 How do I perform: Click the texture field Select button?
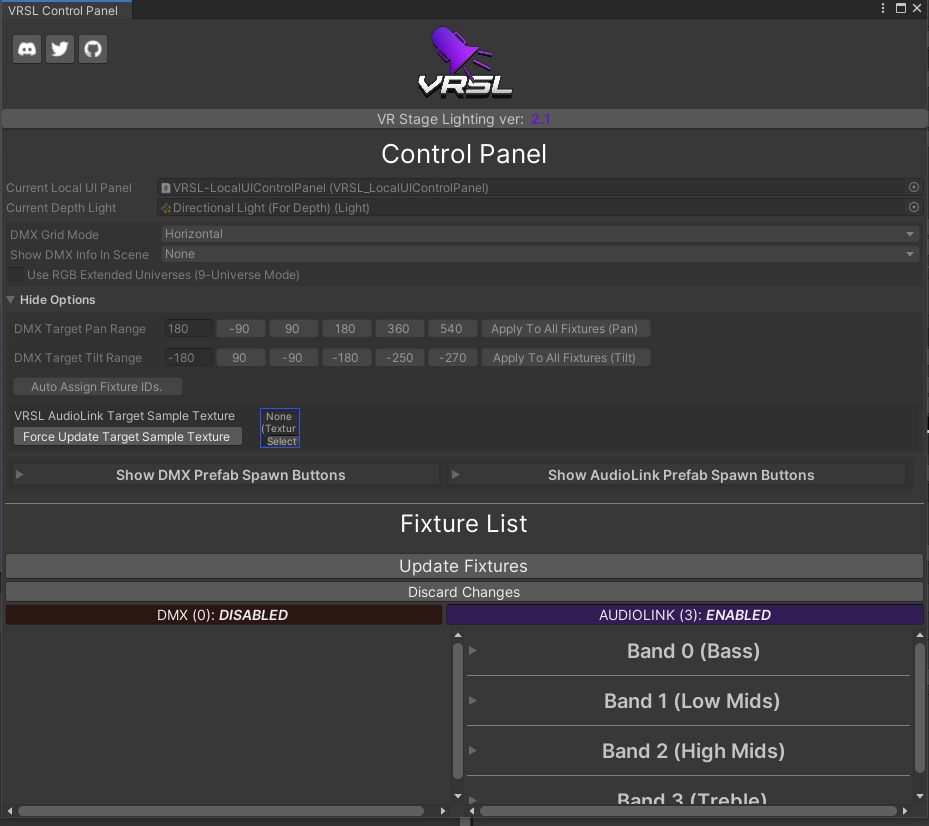tap(281, 441)
